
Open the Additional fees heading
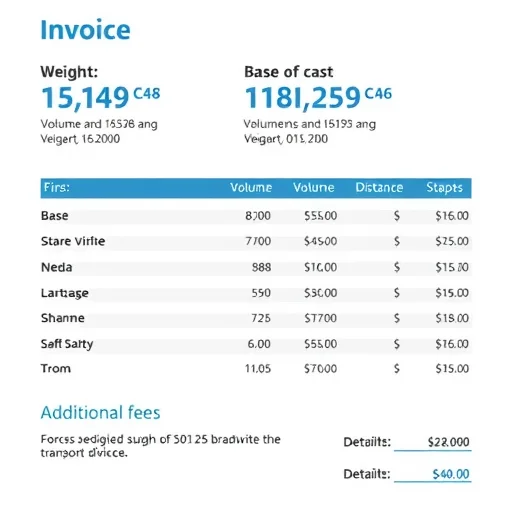click(100, 413)
